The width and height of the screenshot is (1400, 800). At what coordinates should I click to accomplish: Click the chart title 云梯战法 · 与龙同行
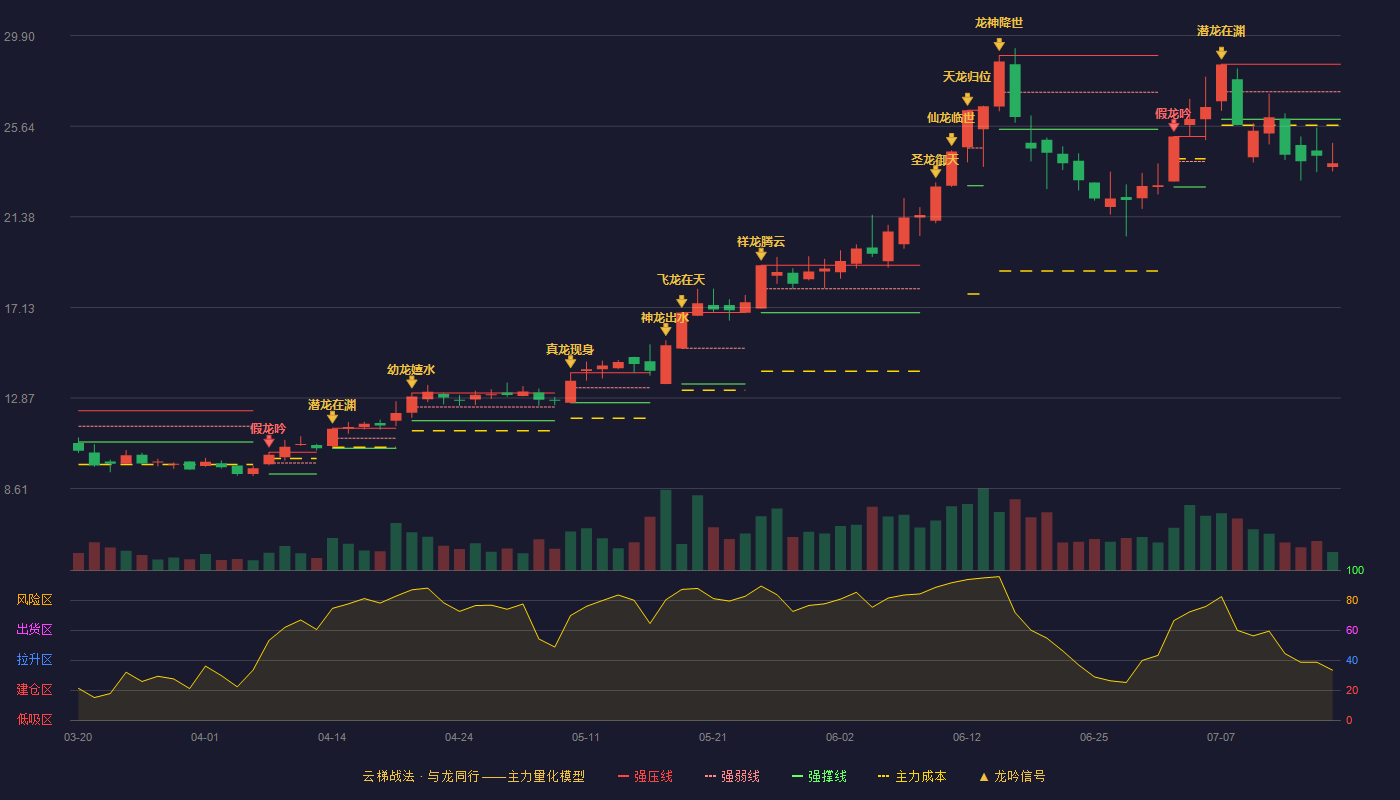[420, 776]
